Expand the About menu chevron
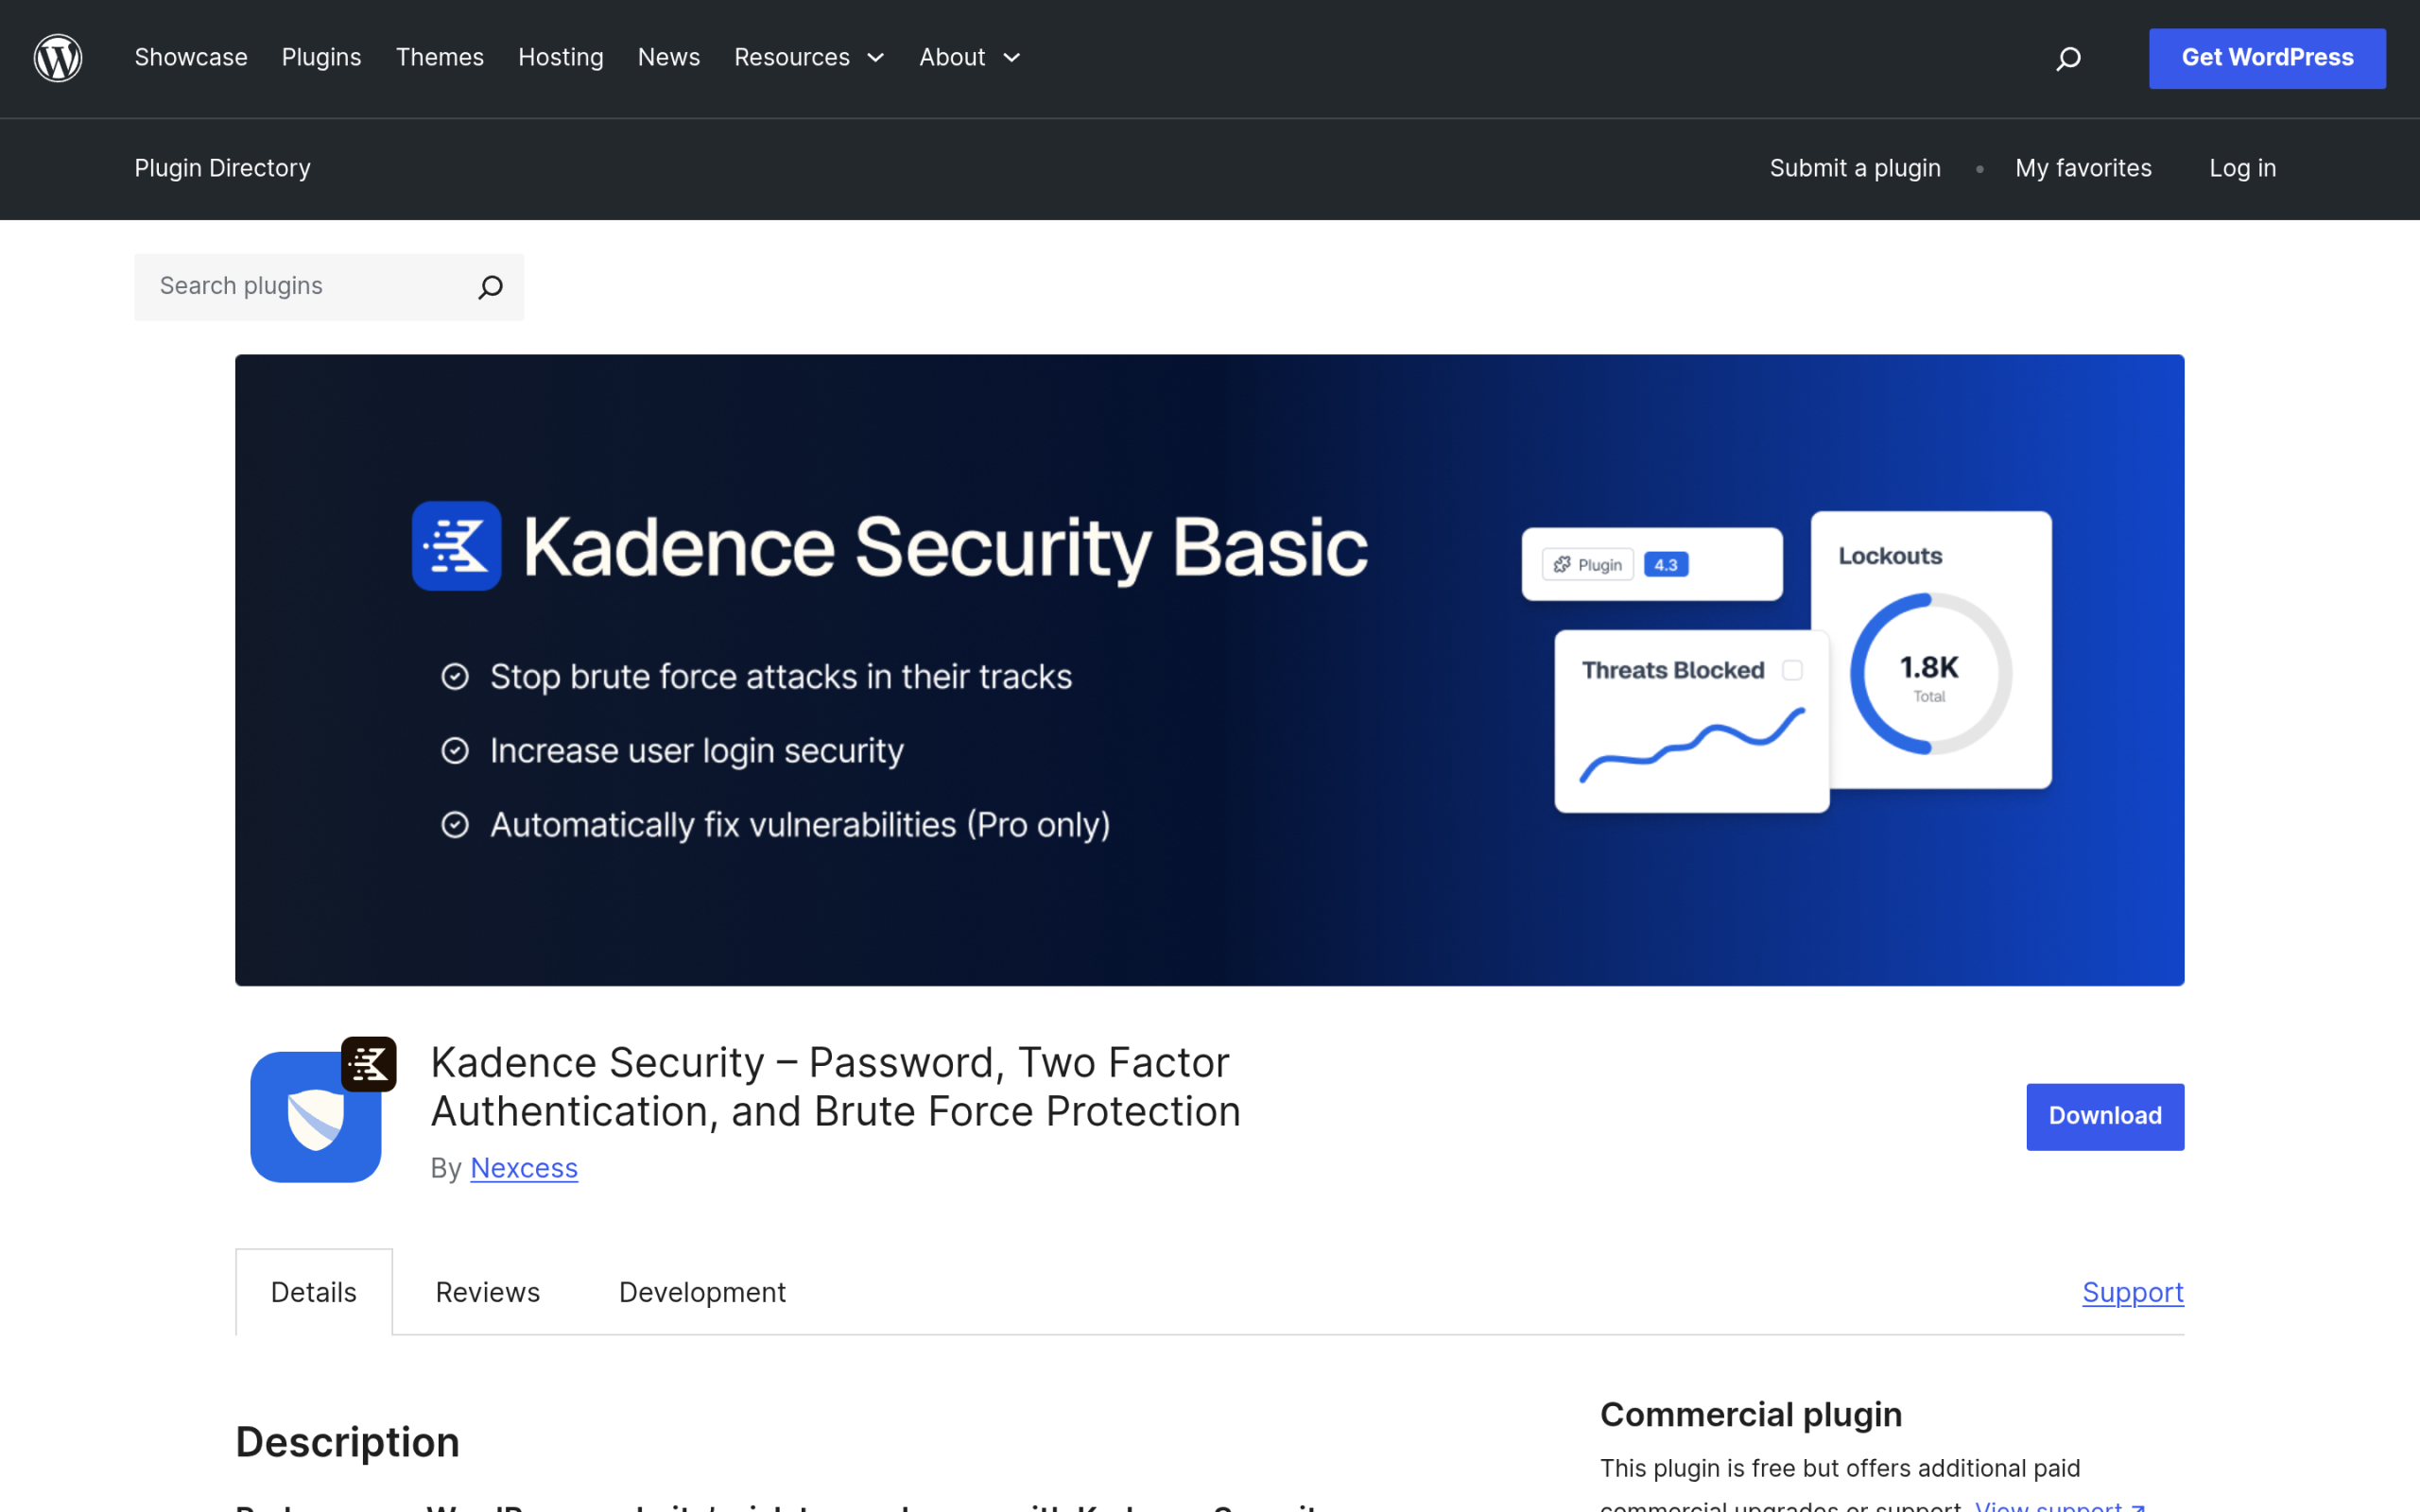This screenshot has width=2420, height=1512. 1012,58
